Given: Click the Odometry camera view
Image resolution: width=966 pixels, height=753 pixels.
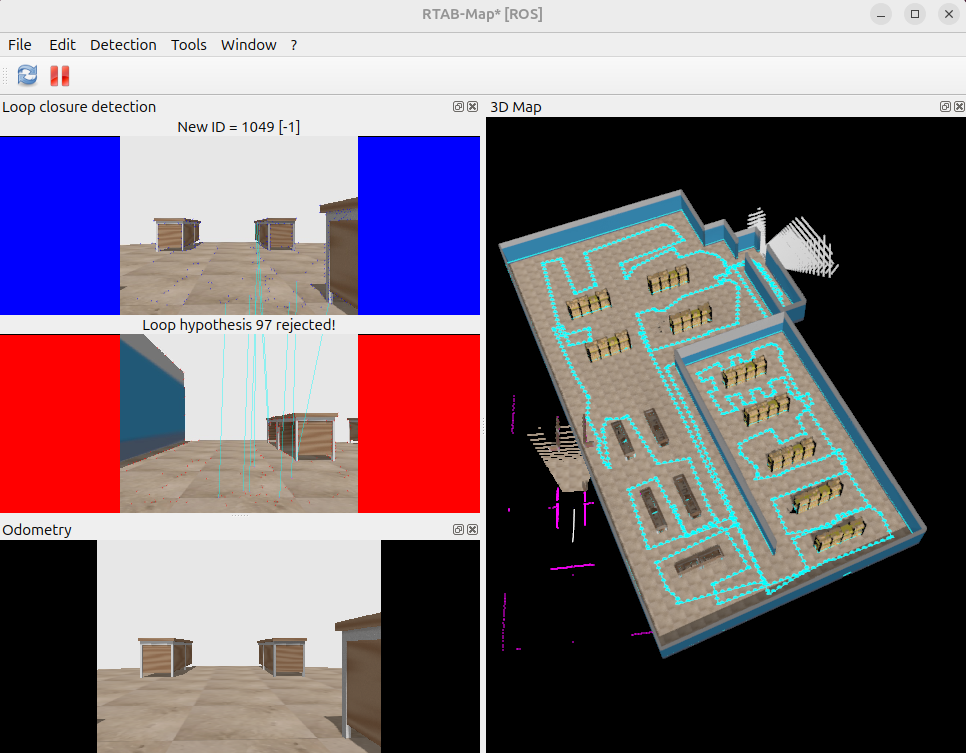Looking at the screenshot, I should [239, 646].
